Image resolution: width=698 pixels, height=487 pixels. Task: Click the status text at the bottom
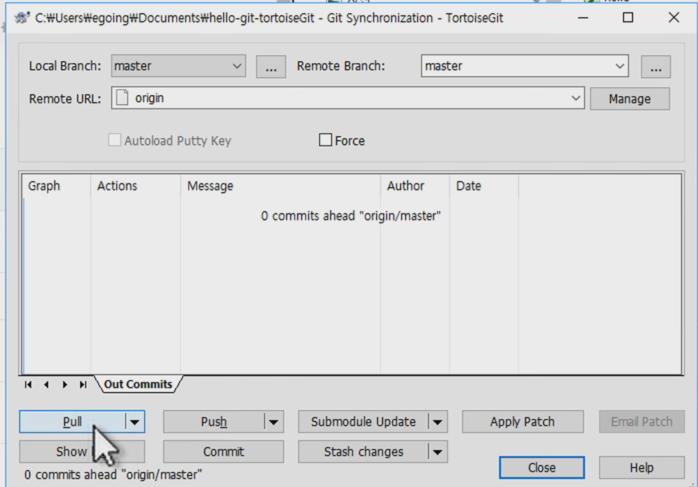coord(113,475)
